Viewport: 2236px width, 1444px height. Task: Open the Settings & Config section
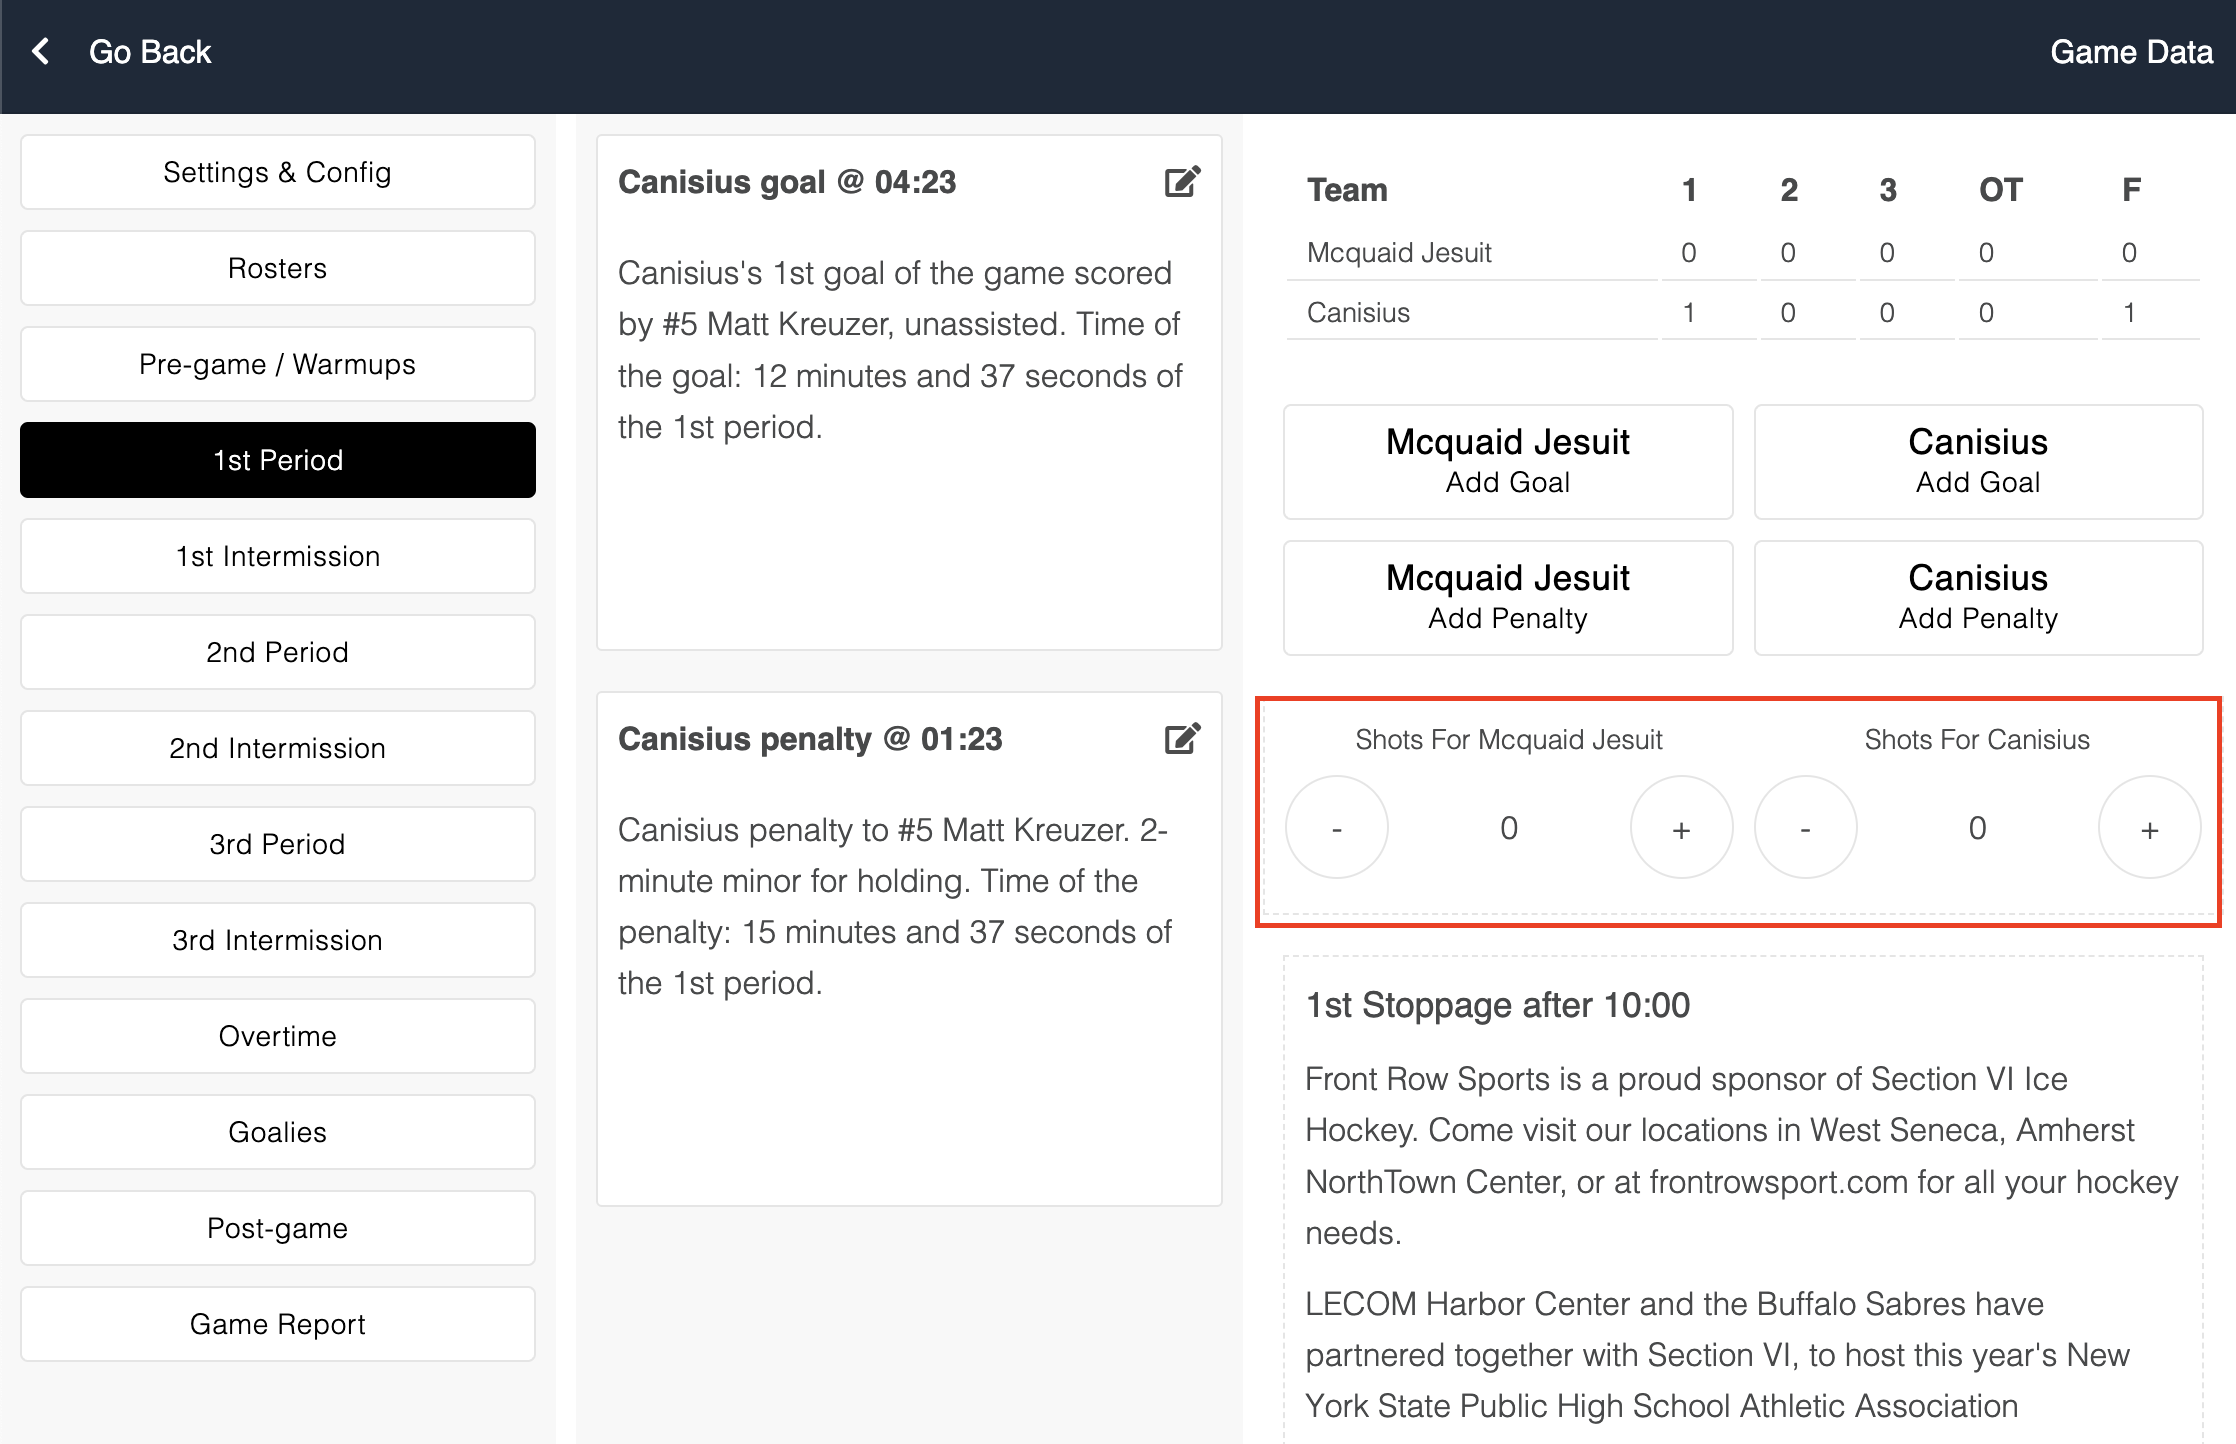pyautogui.click(x=277, y=172)
